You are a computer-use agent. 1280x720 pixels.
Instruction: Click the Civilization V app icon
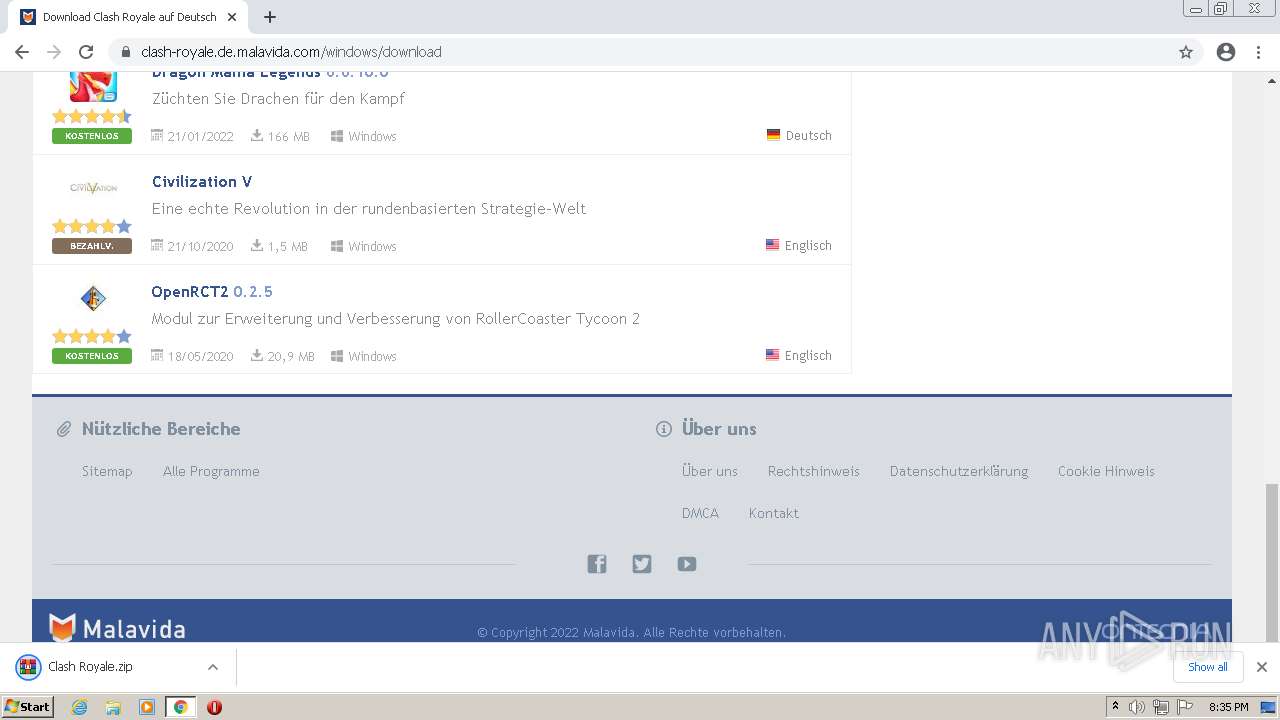pos(93,188)
